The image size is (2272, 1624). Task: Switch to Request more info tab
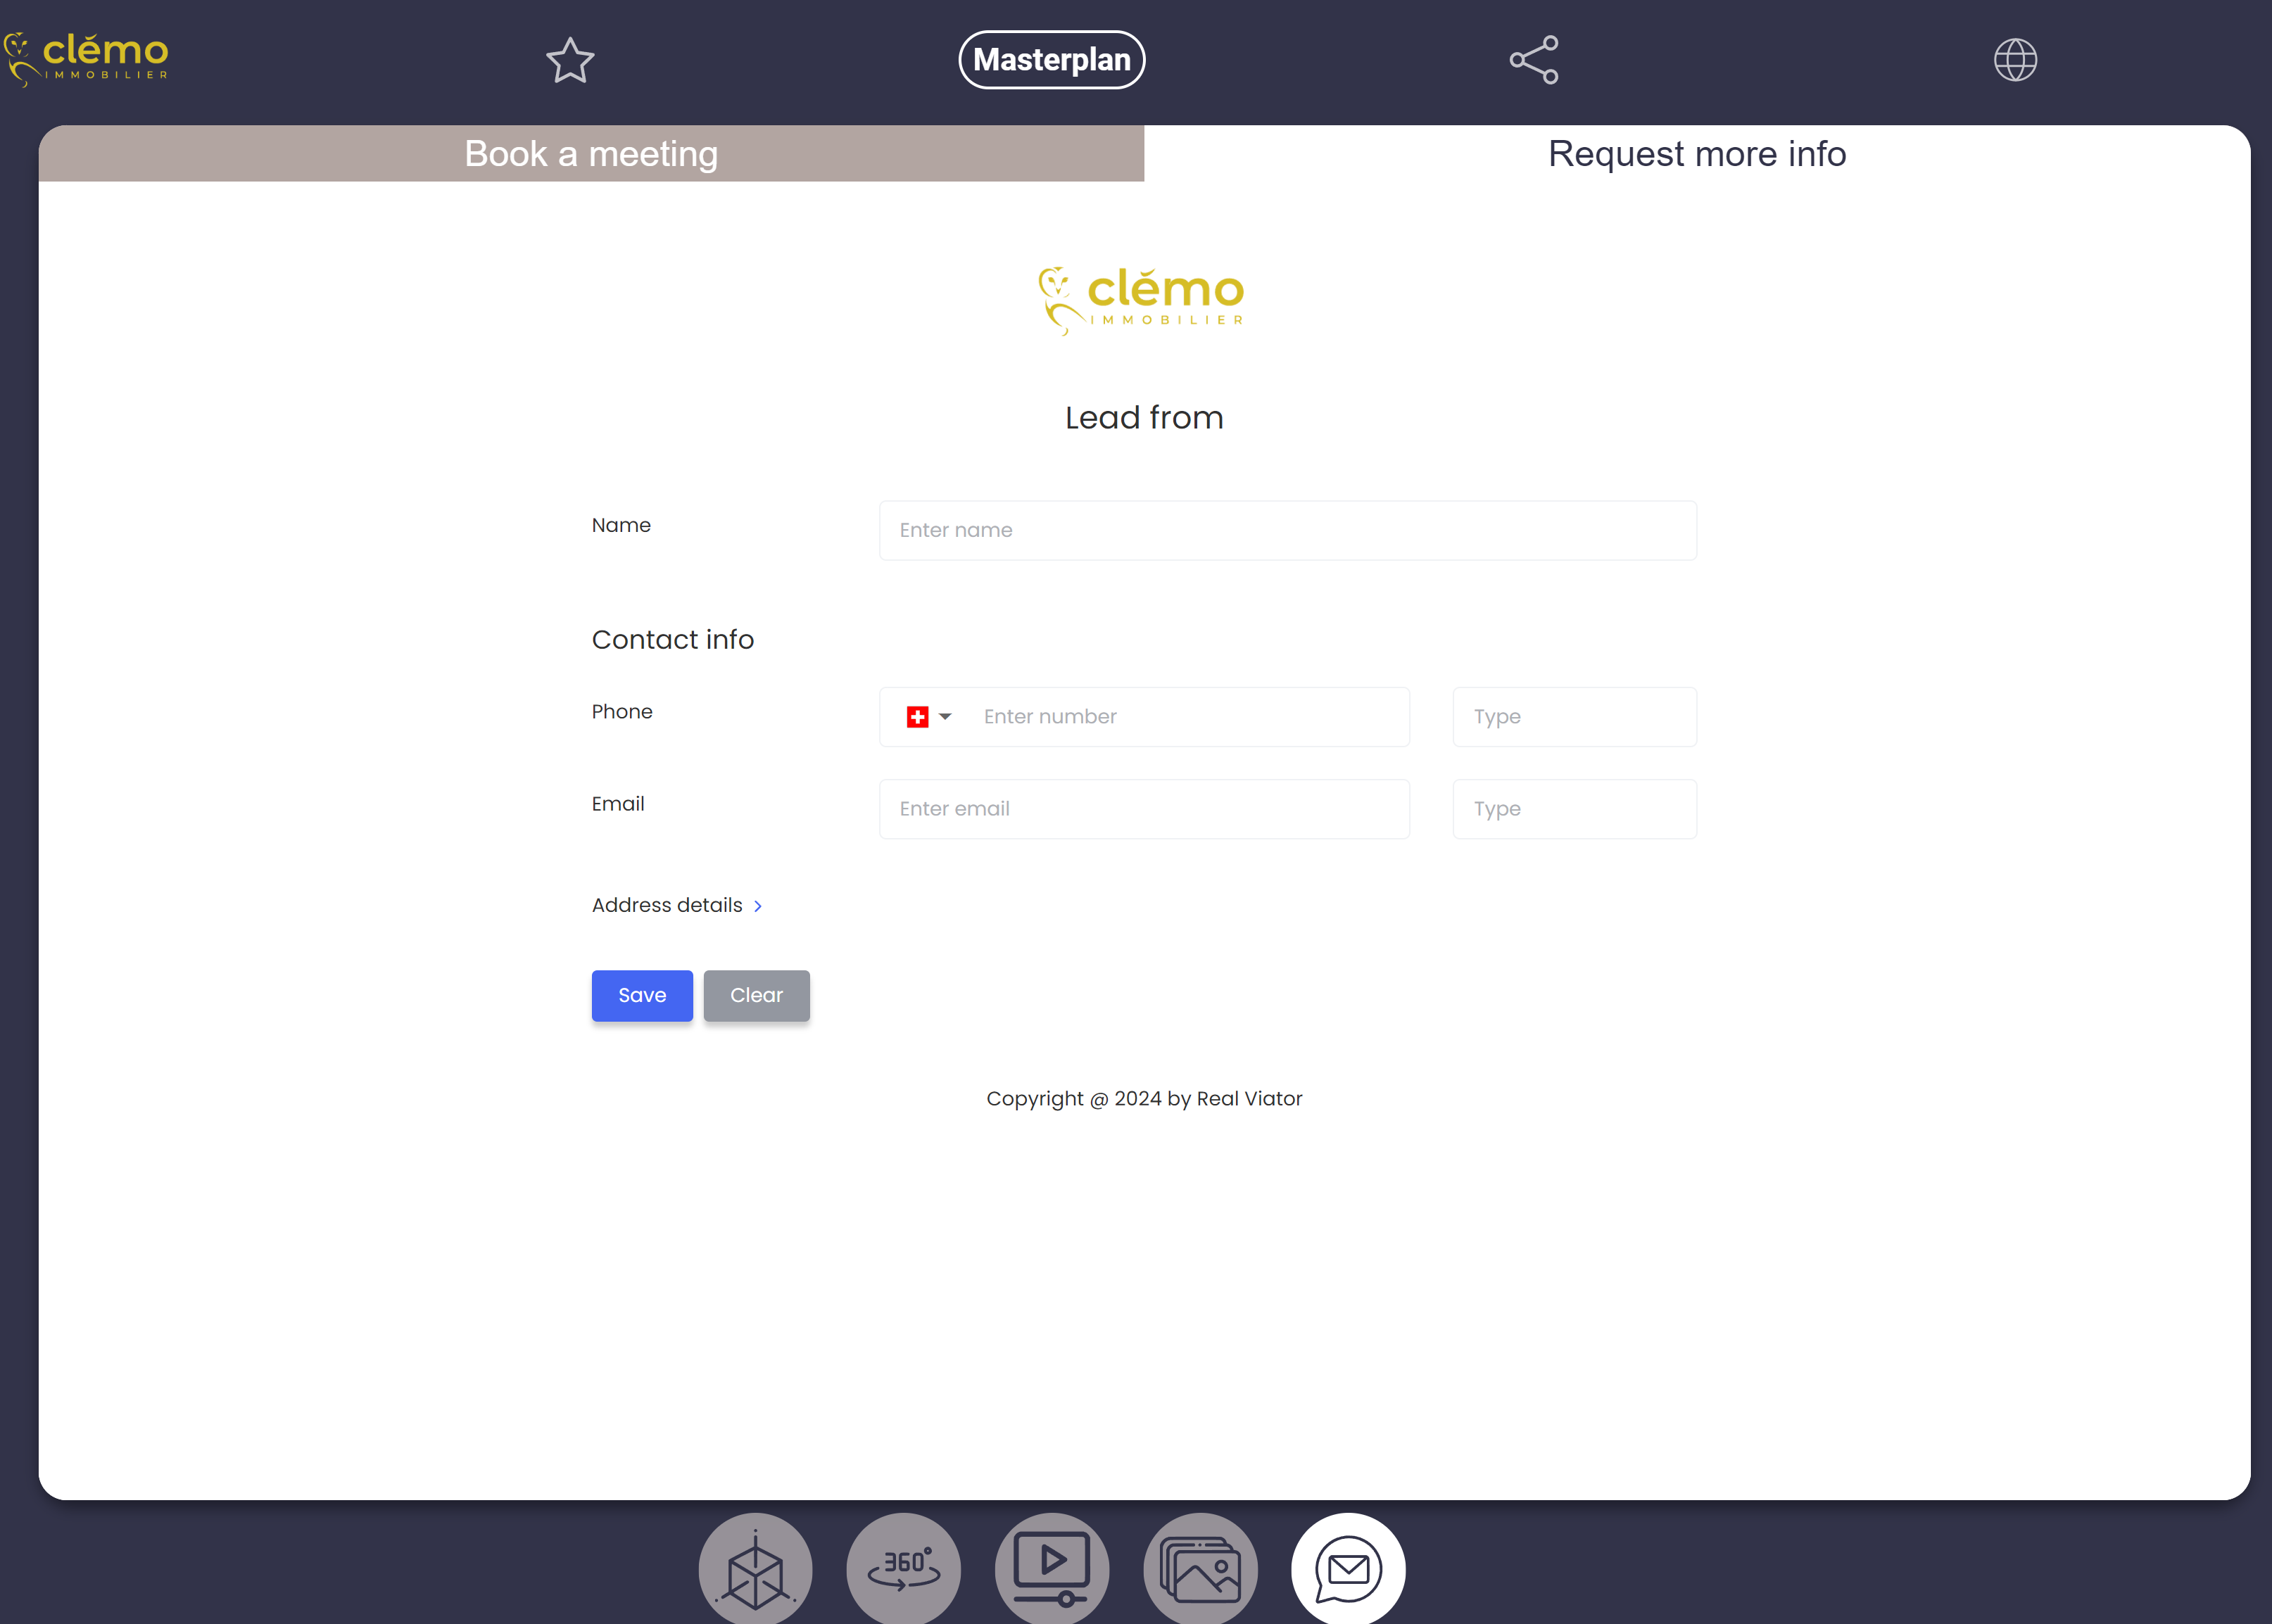pos(1696,154)
